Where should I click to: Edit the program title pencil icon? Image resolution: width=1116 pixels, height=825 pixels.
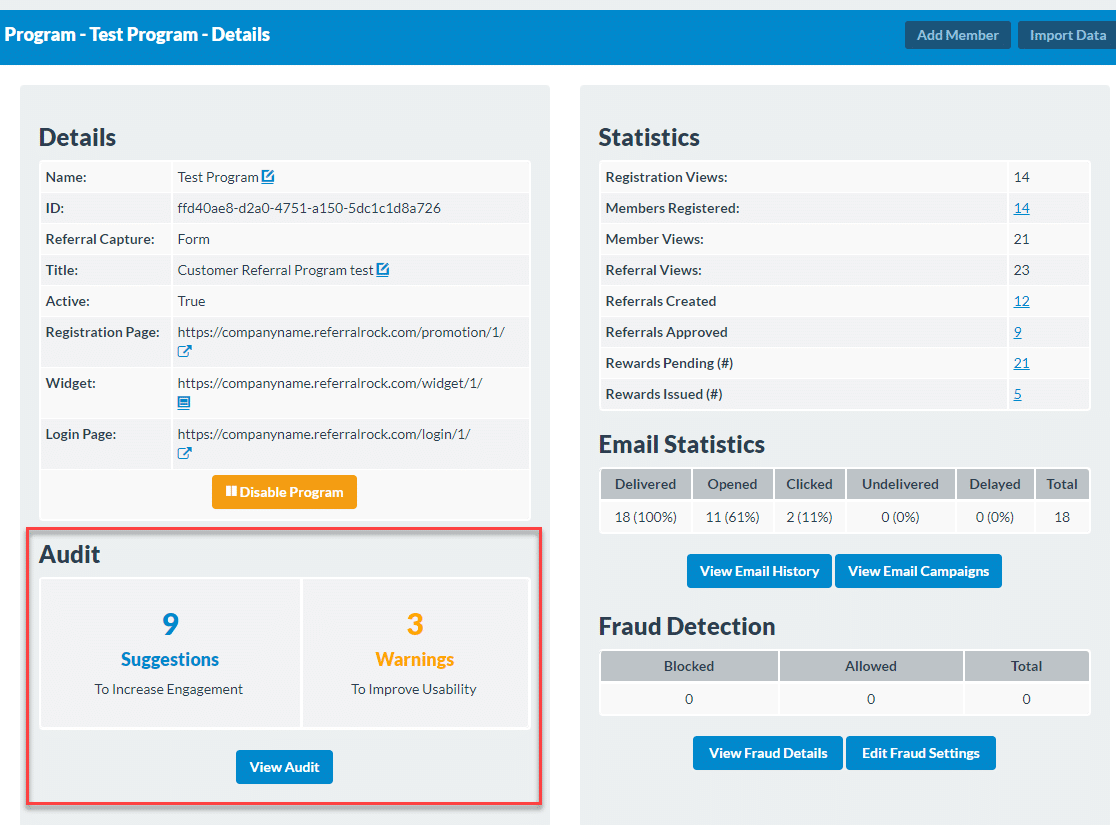382,270
